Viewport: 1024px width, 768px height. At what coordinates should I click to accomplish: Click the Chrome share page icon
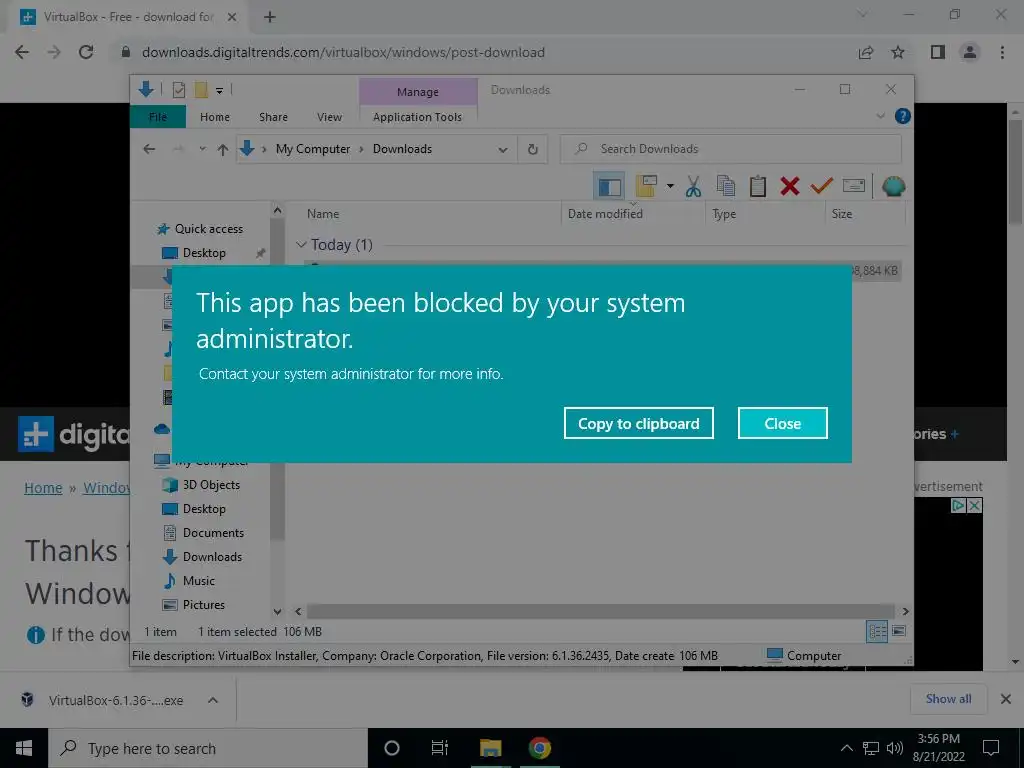(866, 52)
